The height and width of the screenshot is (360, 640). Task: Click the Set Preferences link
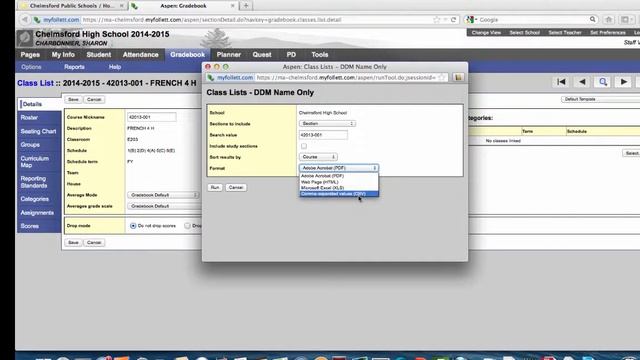[608, 33]
